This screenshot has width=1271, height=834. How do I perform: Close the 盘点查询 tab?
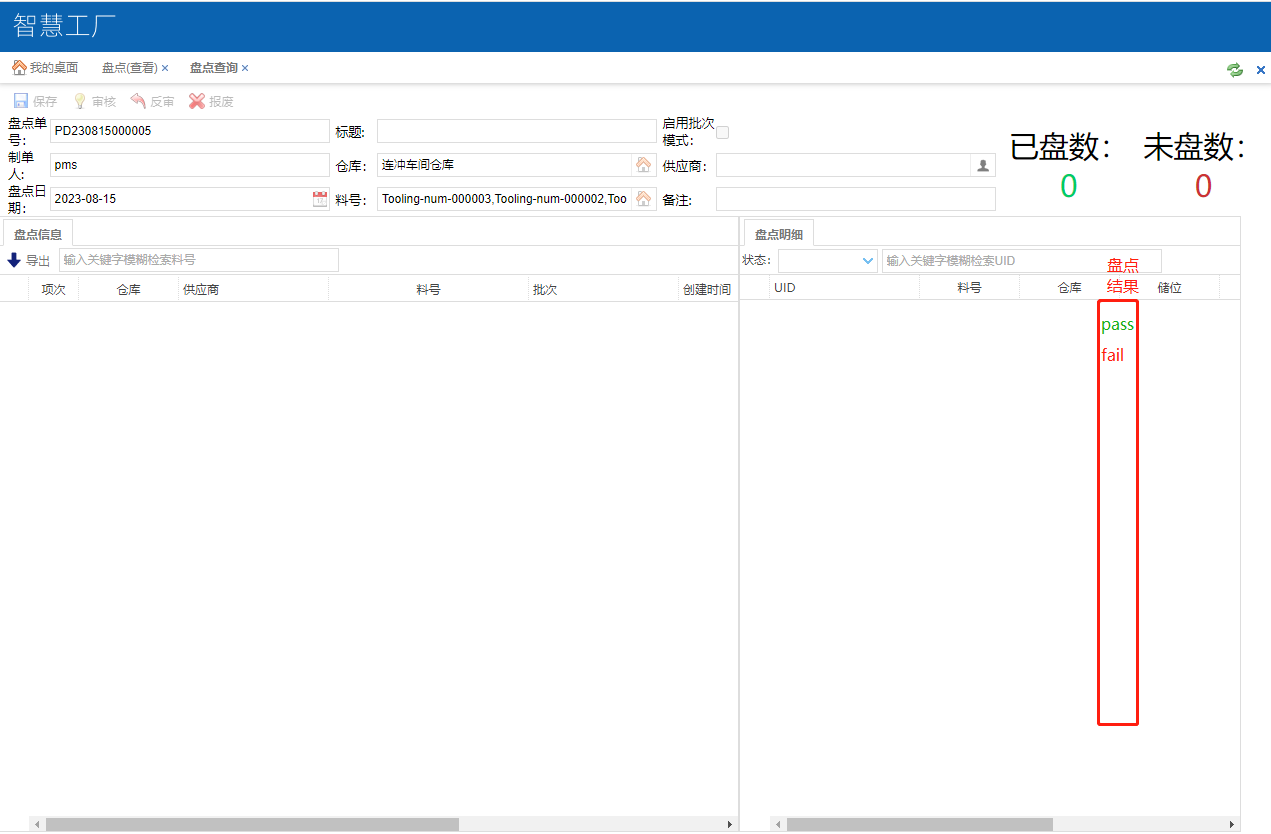coord(245,68)
